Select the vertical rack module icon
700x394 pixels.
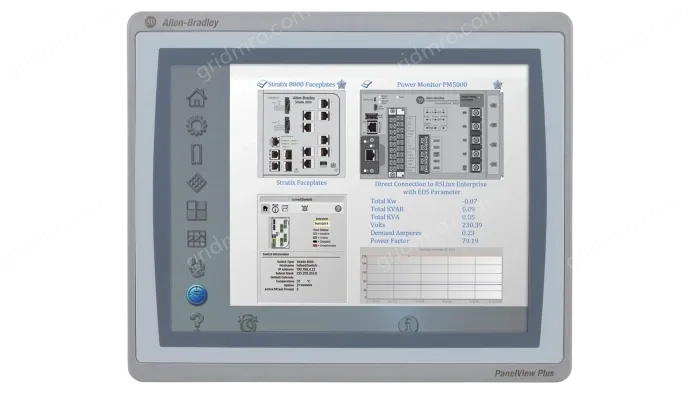pyautogui.click(x=196, y=154)
